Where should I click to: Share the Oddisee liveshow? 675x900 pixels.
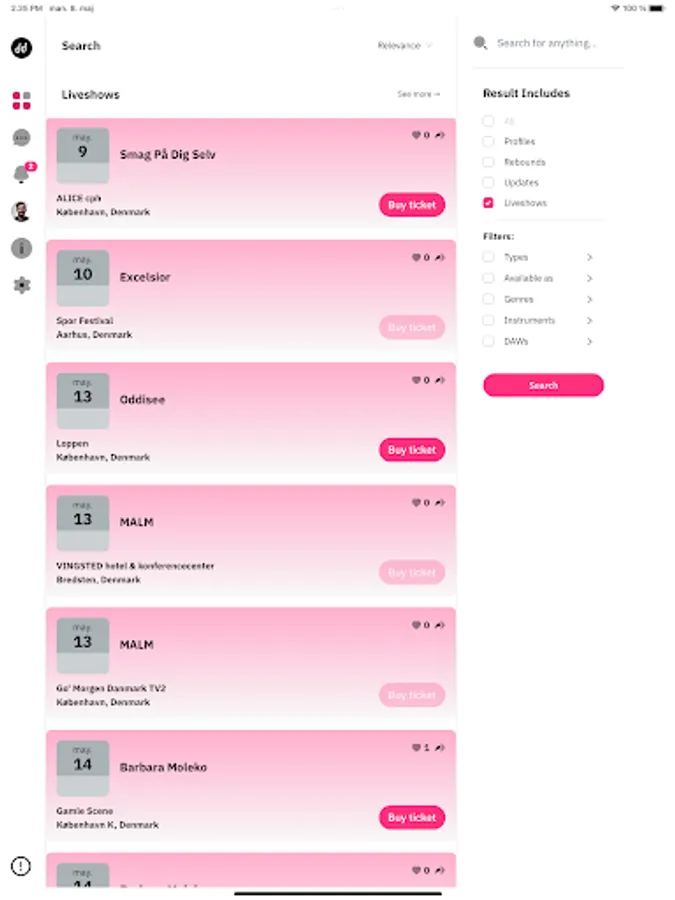point(440,380)
